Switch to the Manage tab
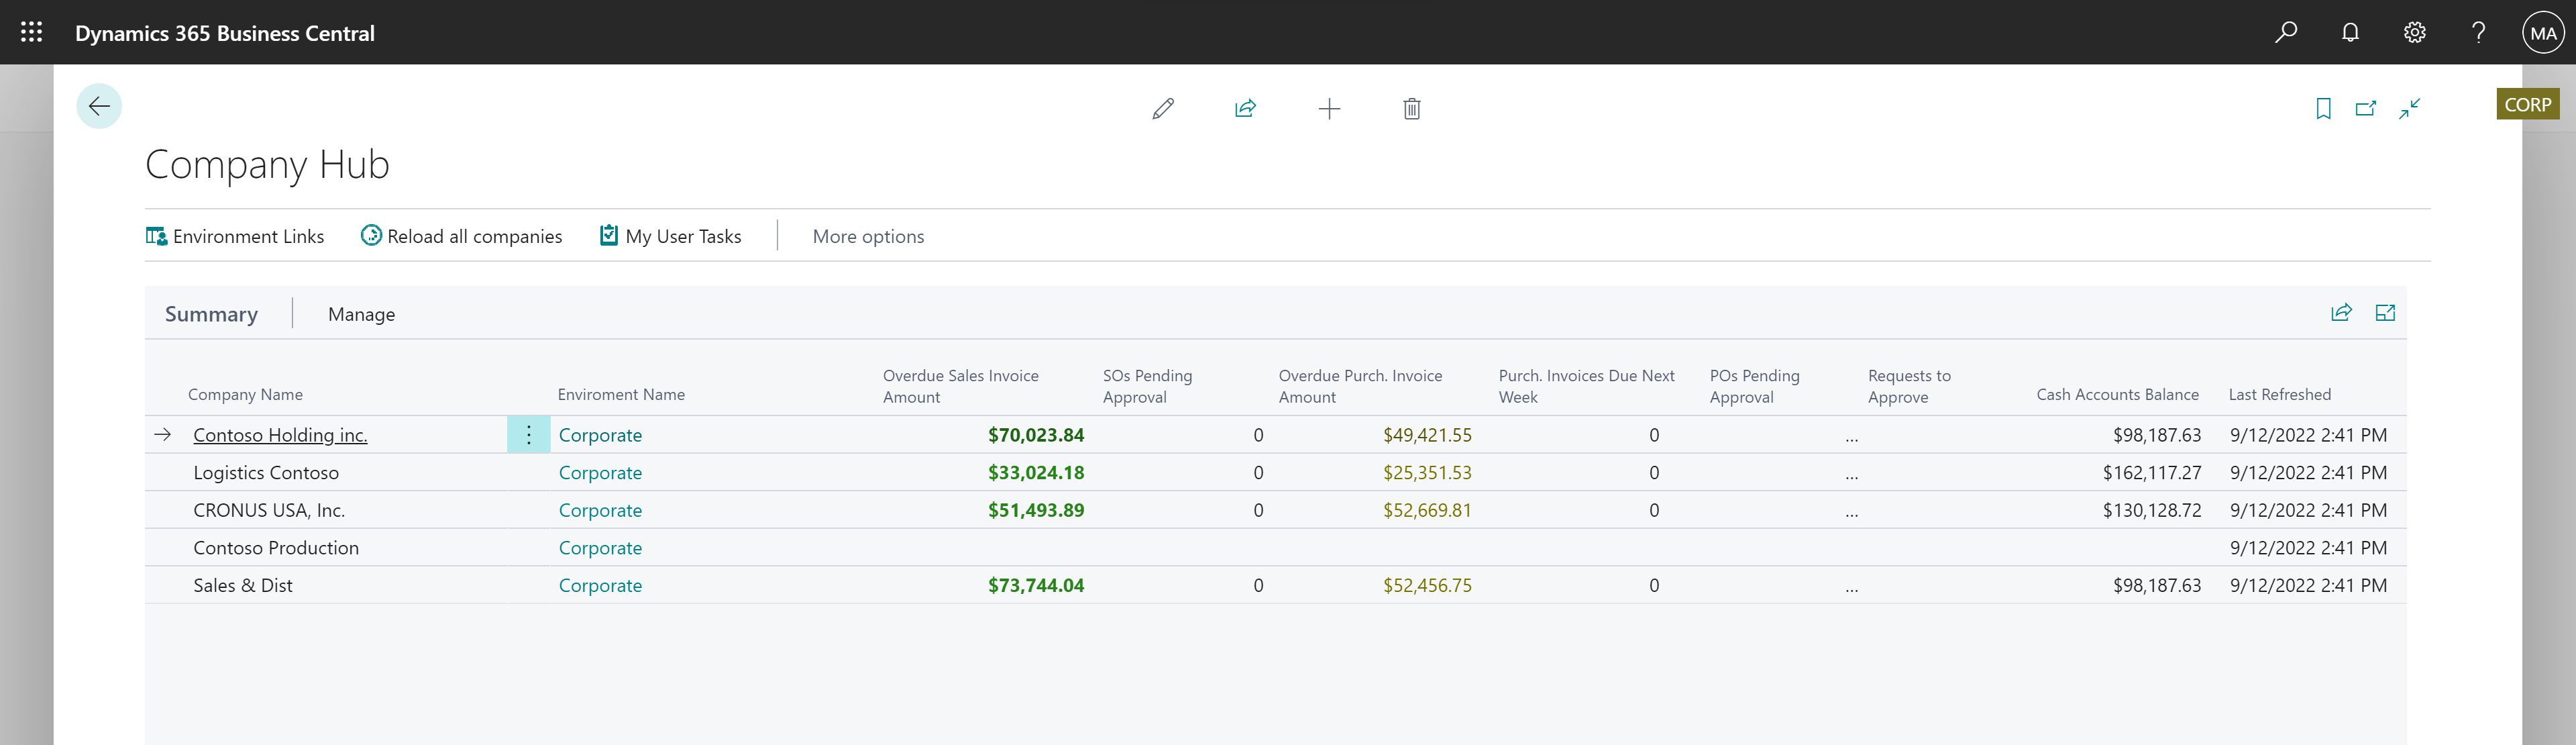The image size is (2576, 745). click(361, 313)
